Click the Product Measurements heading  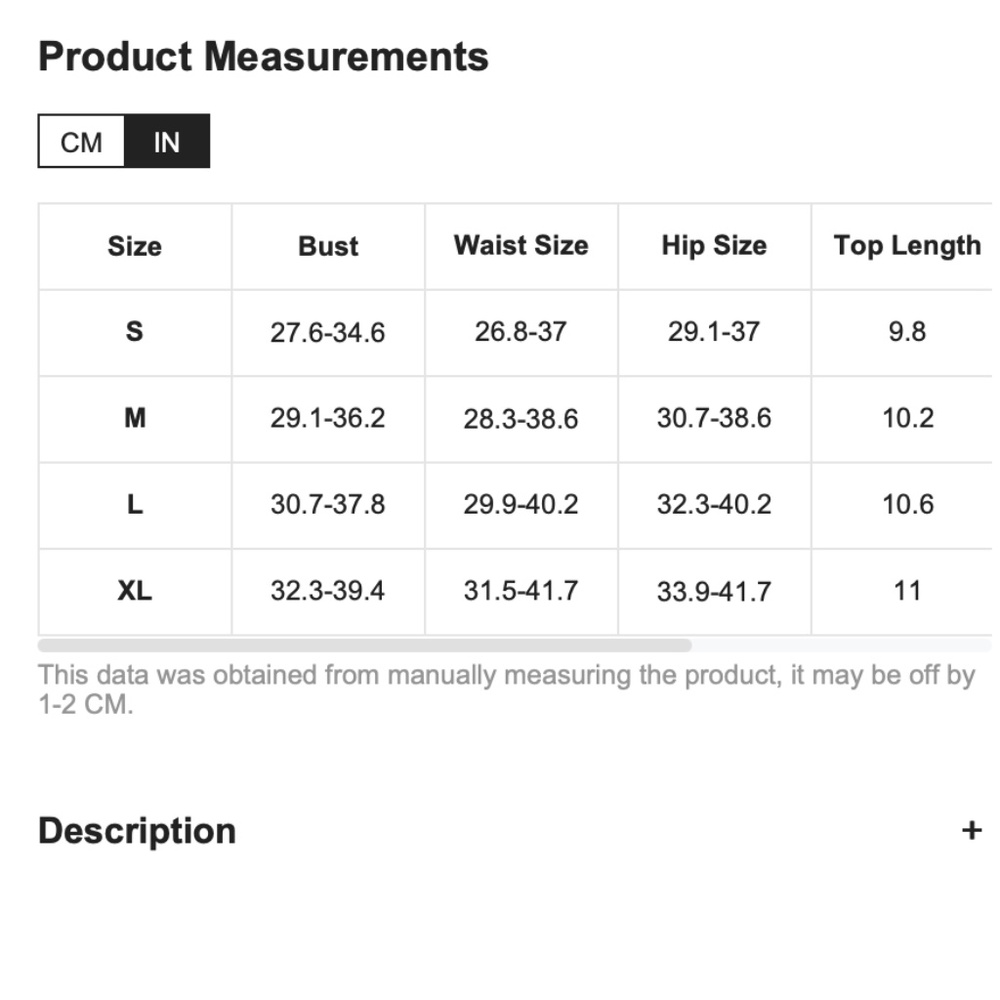(263, 57)
